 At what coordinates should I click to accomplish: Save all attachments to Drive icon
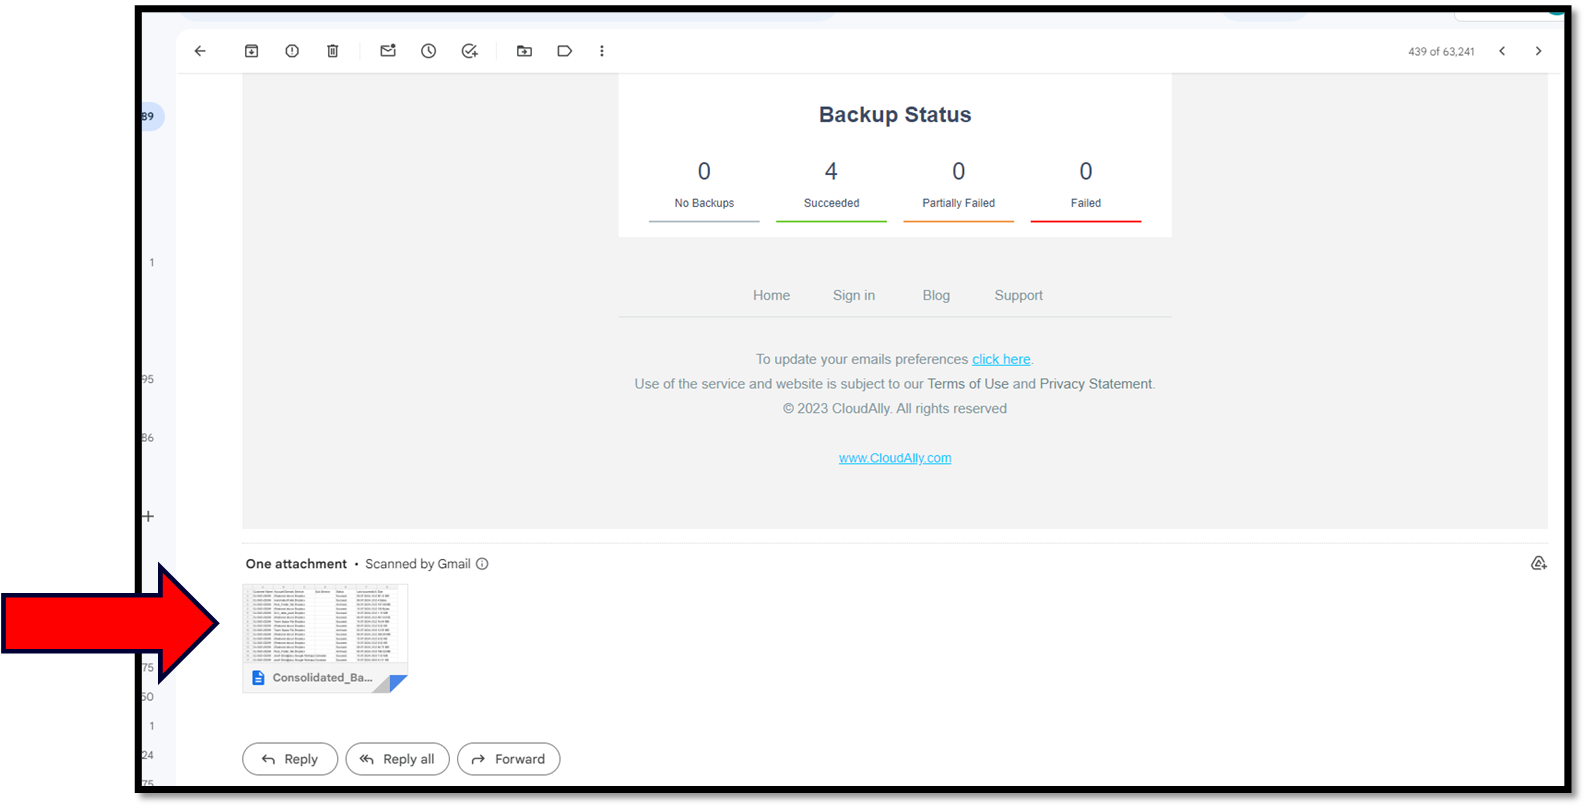1539,564
